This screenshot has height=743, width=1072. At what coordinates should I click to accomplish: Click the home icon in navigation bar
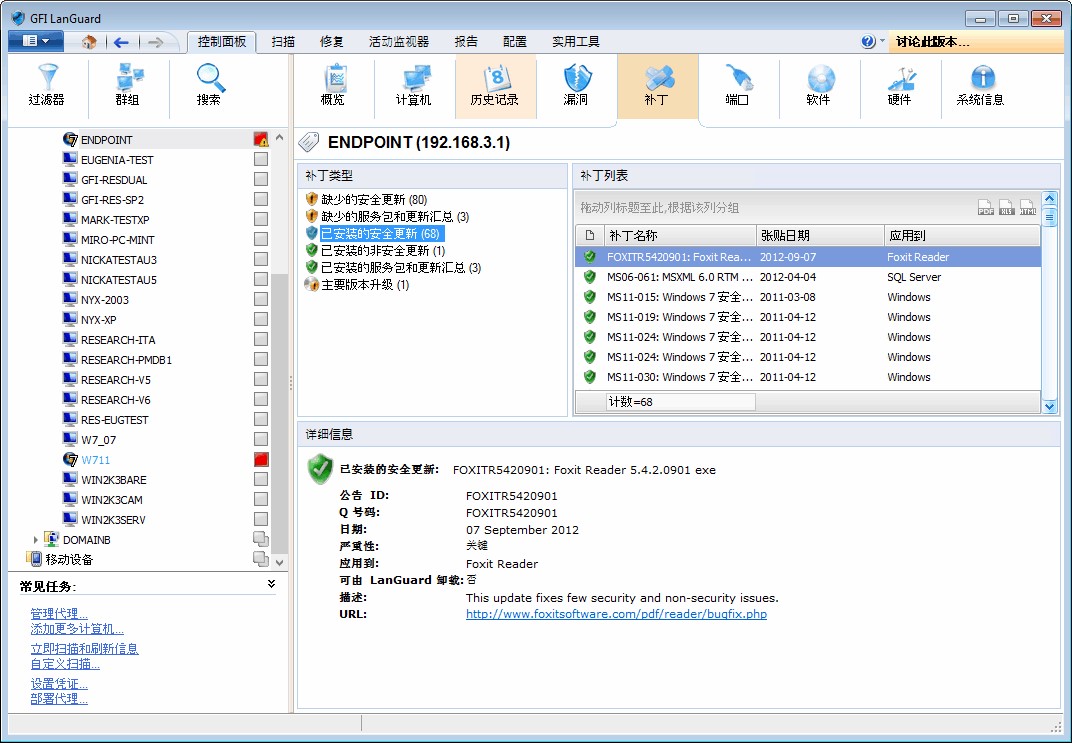pyautogui.click(x=89, y=42)
